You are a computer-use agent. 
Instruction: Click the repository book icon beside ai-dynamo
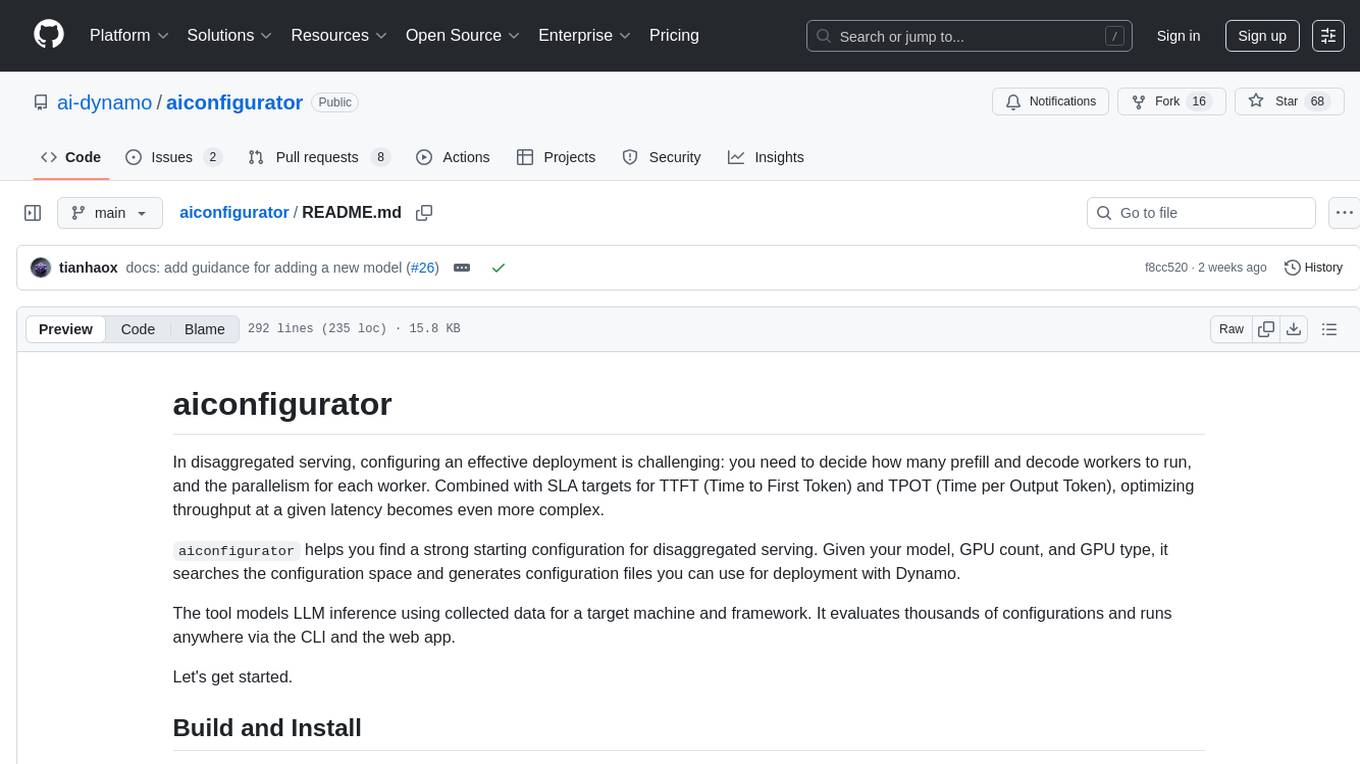[x=40, y=102]
